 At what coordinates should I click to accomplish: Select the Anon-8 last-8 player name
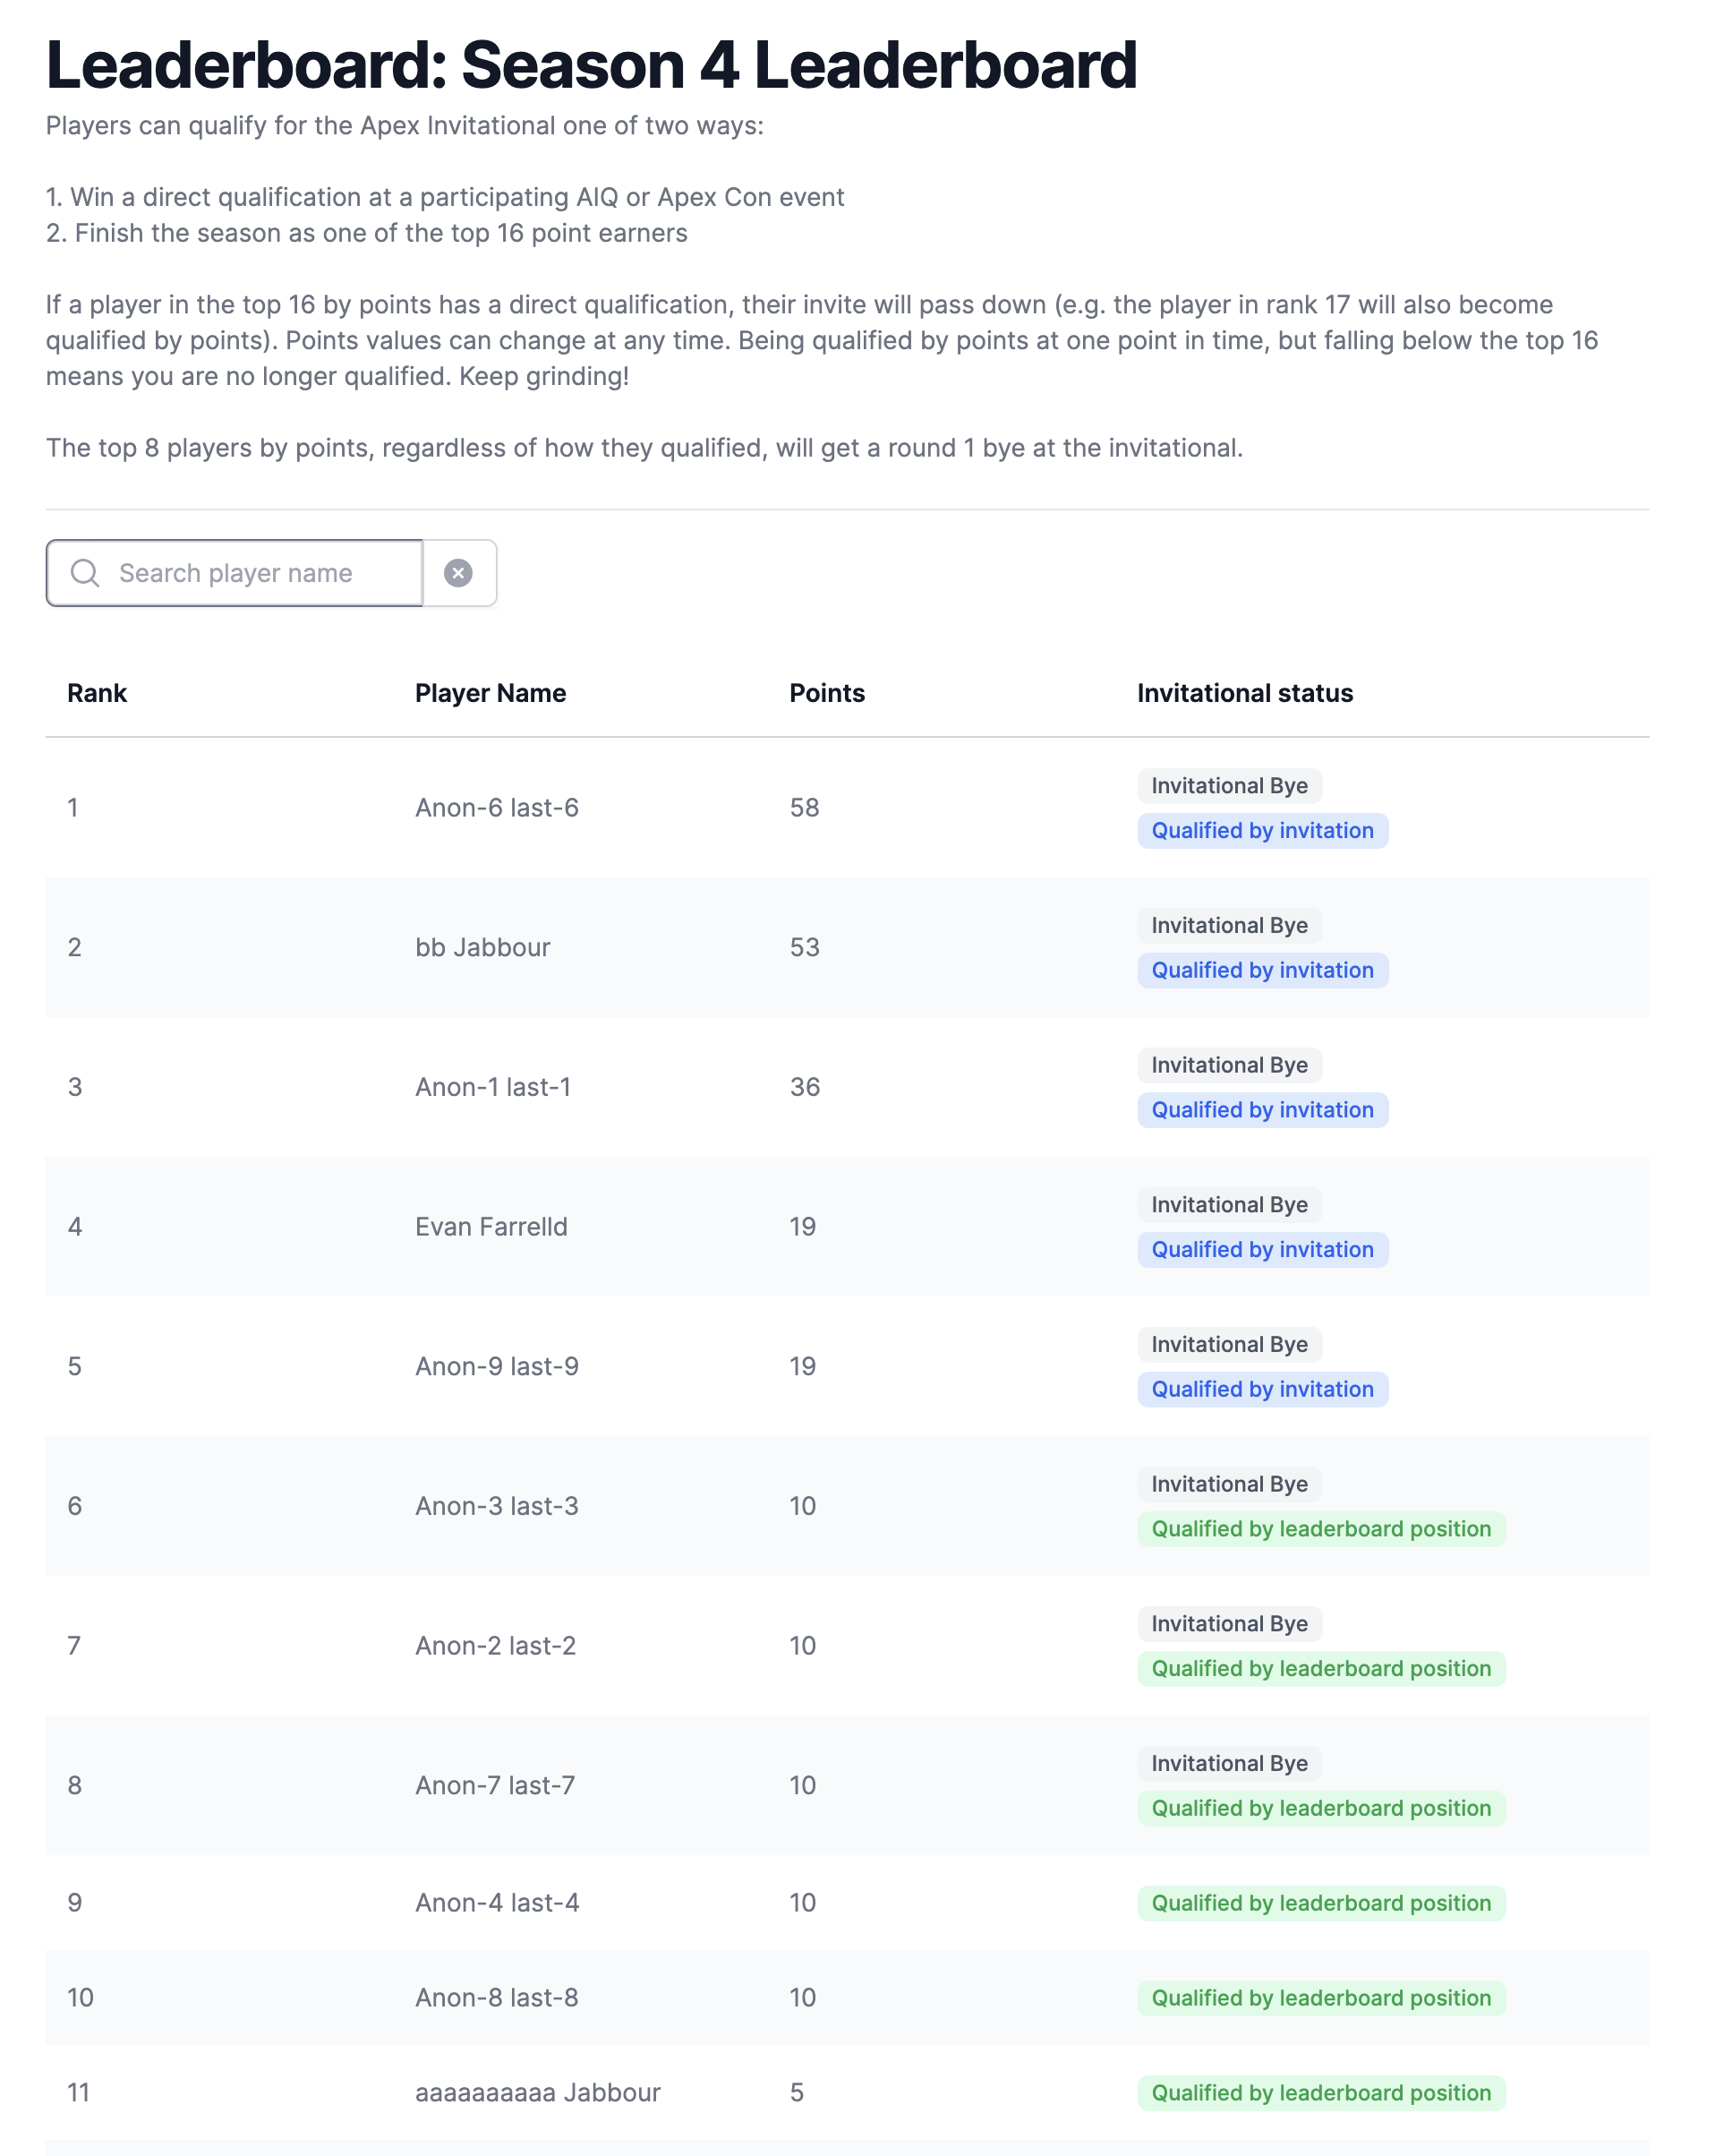497,1997
